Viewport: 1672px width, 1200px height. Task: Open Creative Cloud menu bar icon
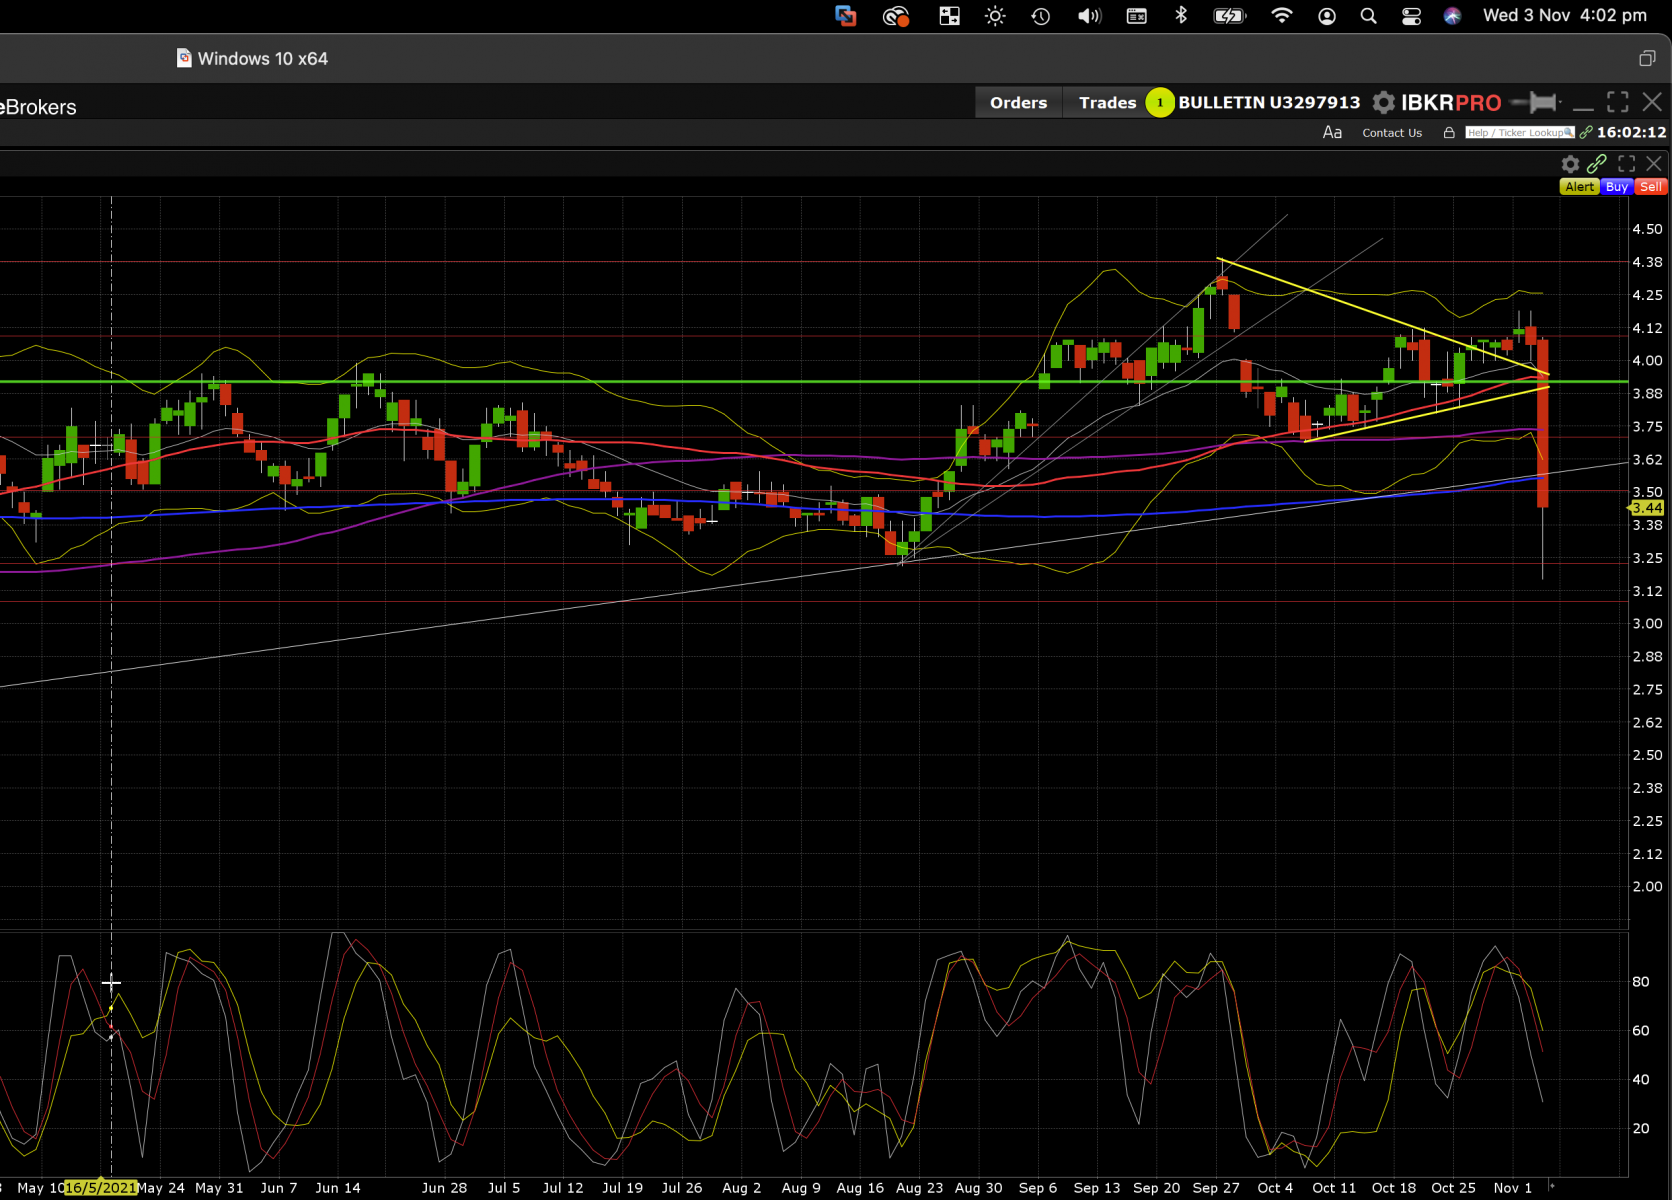click(x=896, y=16)
